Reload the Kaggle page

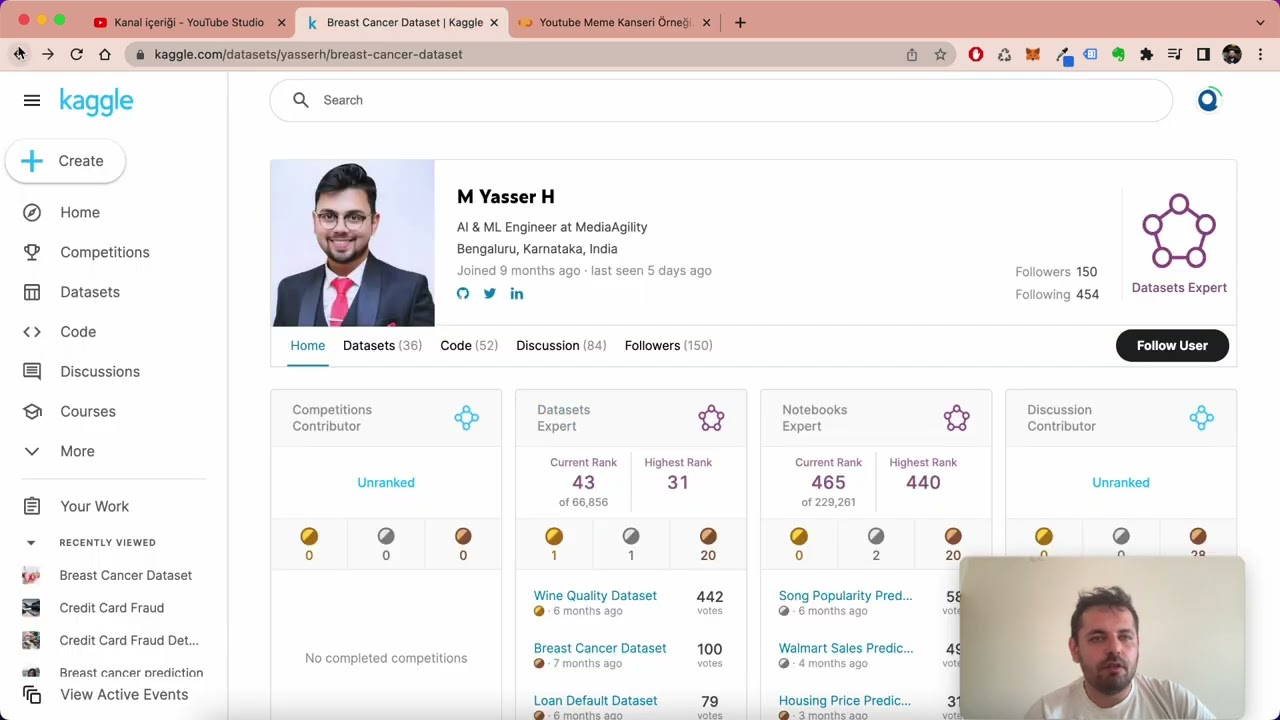point(76,54)
